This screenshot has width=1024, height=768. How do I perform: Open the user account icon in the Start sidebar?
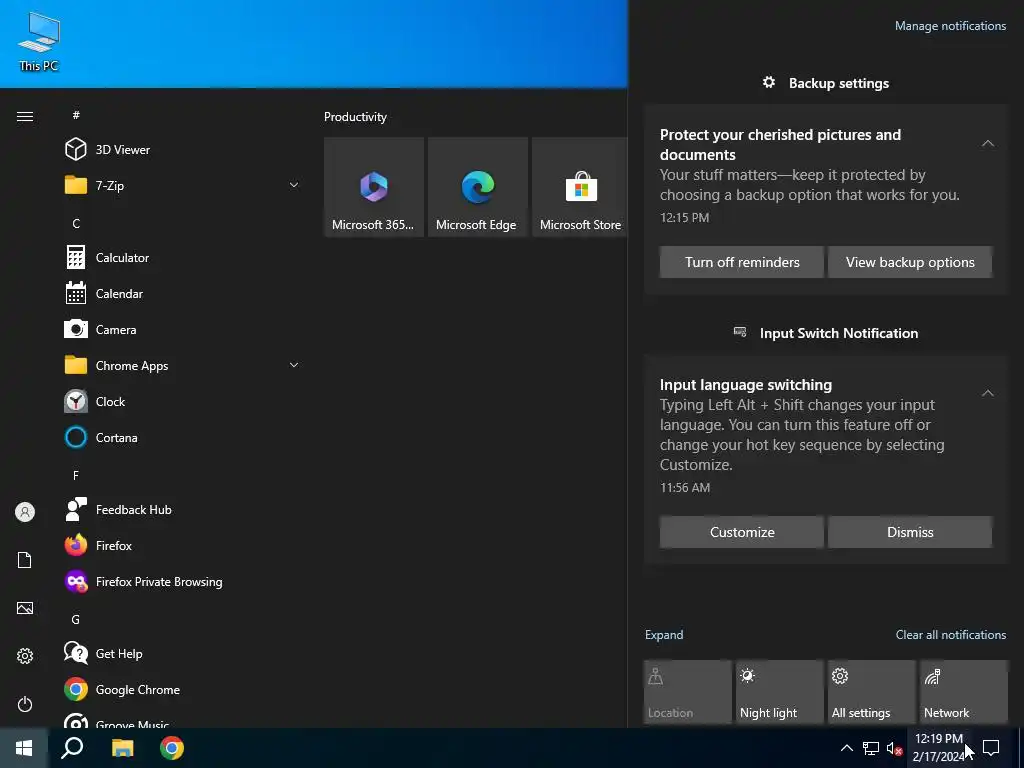tap(25, 512)
